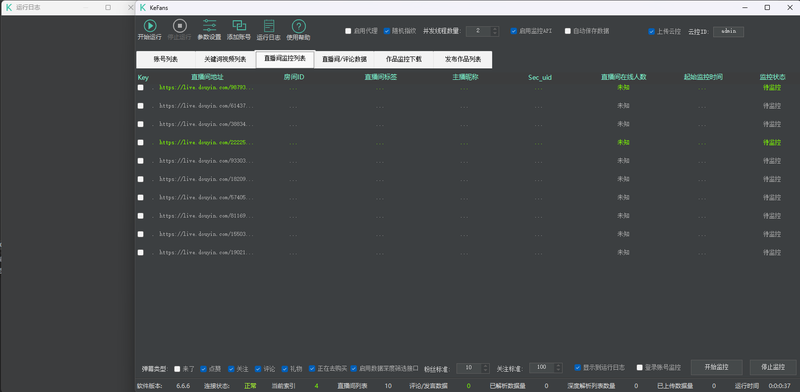Click the 开始运行 play icon
Screen dimensions: 800x392
149,26
